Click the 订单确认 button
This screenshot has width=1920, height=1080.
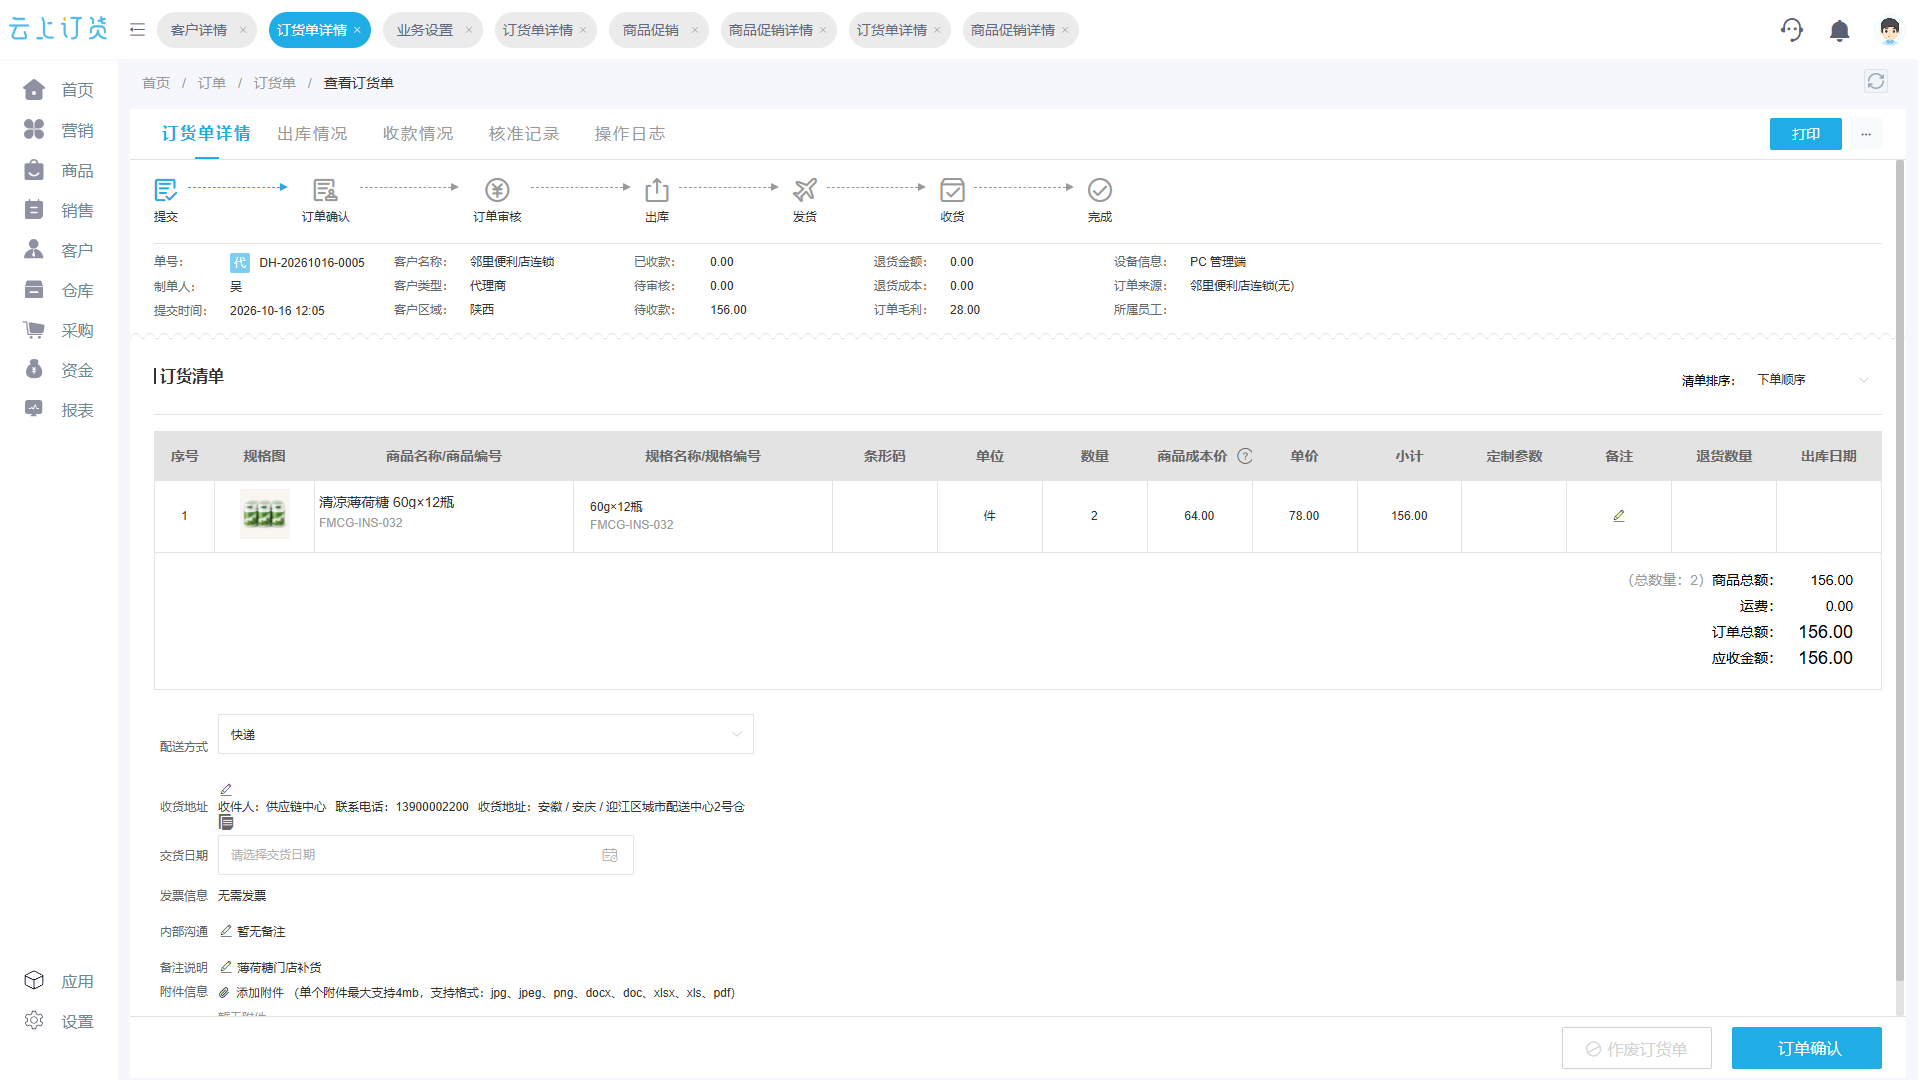click(1807, 1048)
